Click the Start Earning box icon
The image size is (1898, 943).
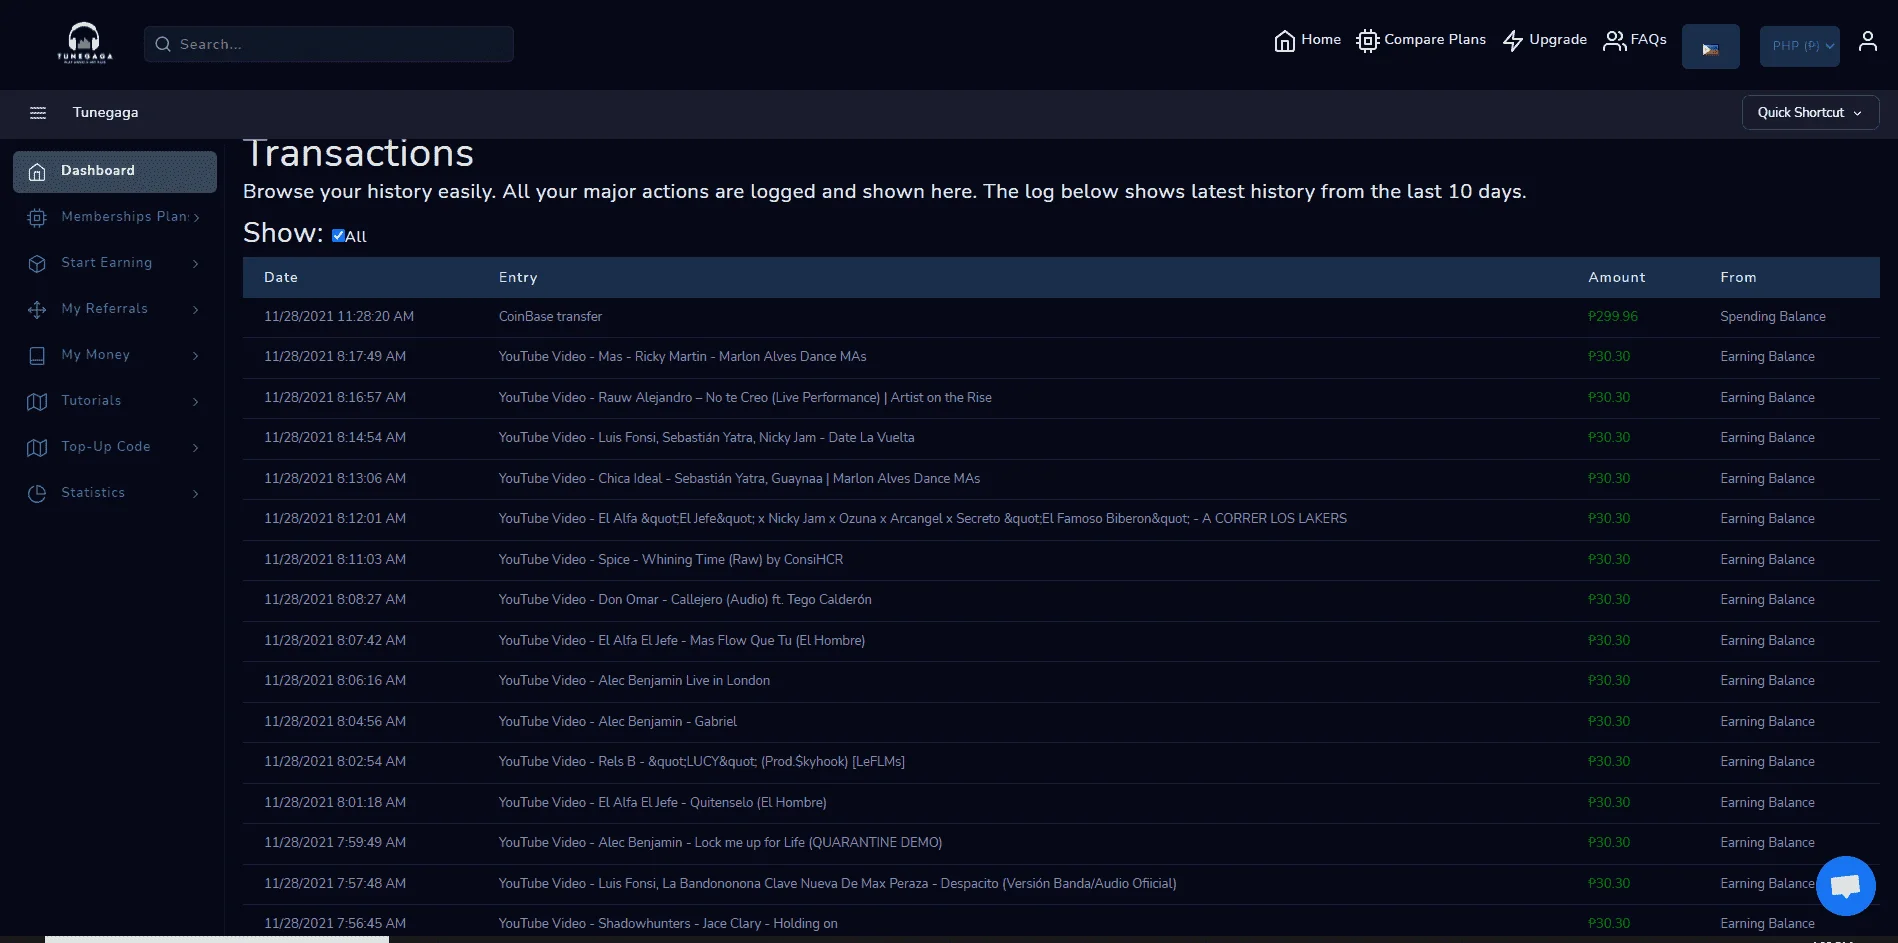pyautogui.click(x=37, y=264)
